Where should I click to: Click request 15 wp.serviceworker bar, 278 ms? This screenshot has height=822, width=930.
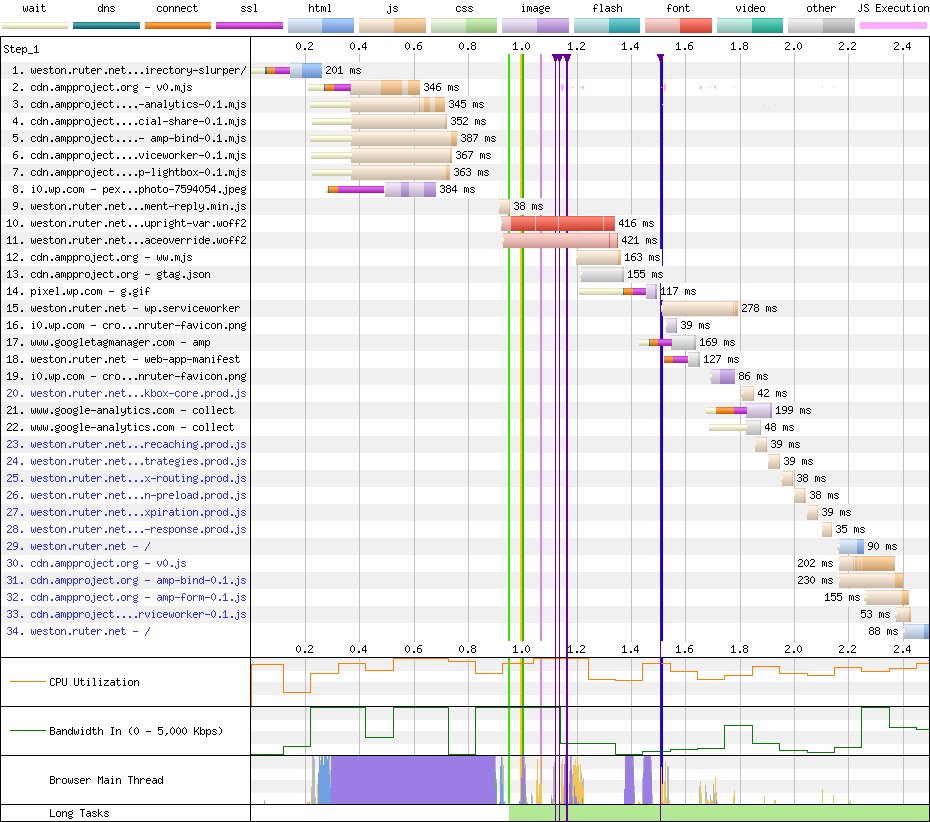(x=699, y=308)
